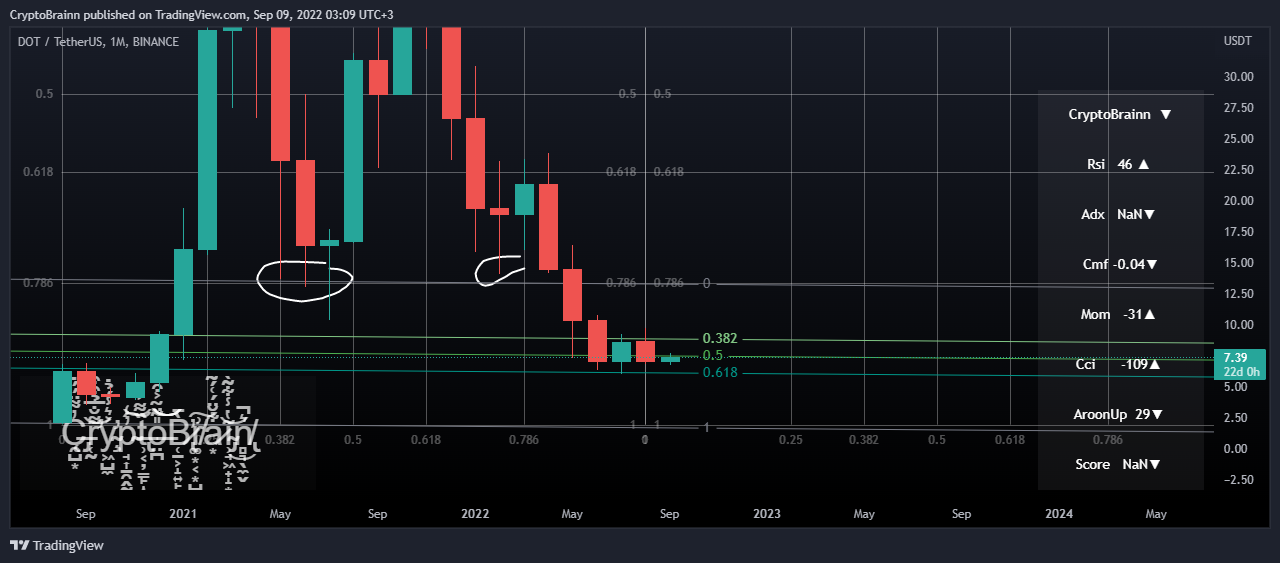Click the 15.00 price axis label

click(x=1238, y=262)
